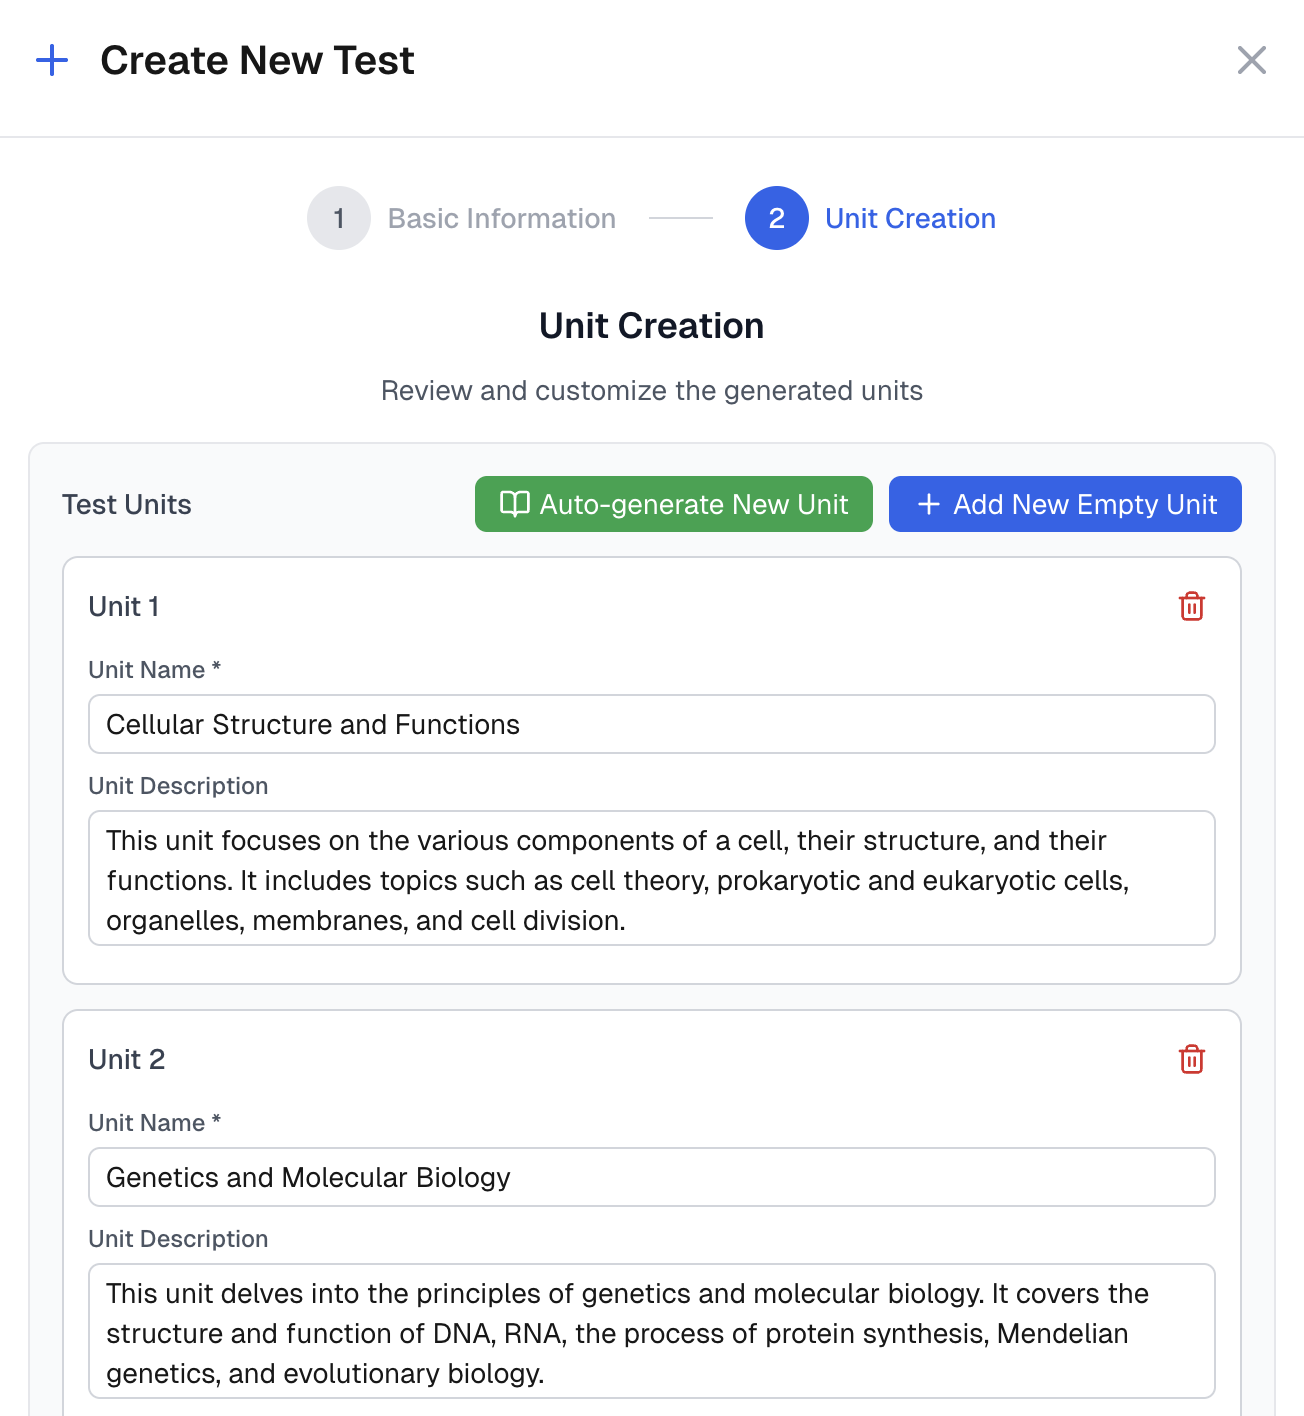Screen dimensions: 1304x1416
Task: Click the Unit Name field for Cellular Structure and Functions
Action: (x=651, y=724)
